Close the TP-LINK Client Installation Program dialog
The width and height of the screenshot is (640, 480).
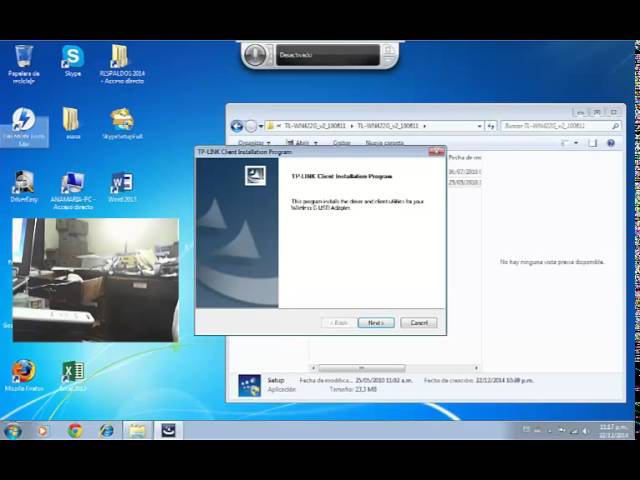(x=436, y=152)
